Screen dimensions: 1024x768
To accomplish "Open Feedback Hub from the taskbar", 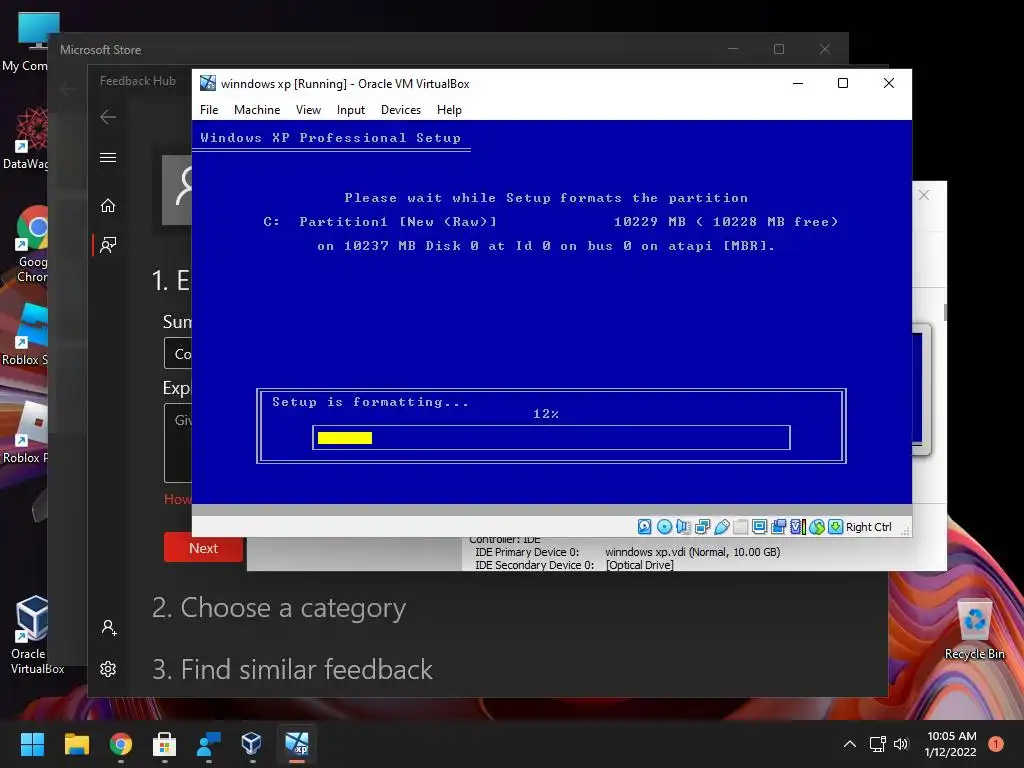I will click(x=208, y=744).
